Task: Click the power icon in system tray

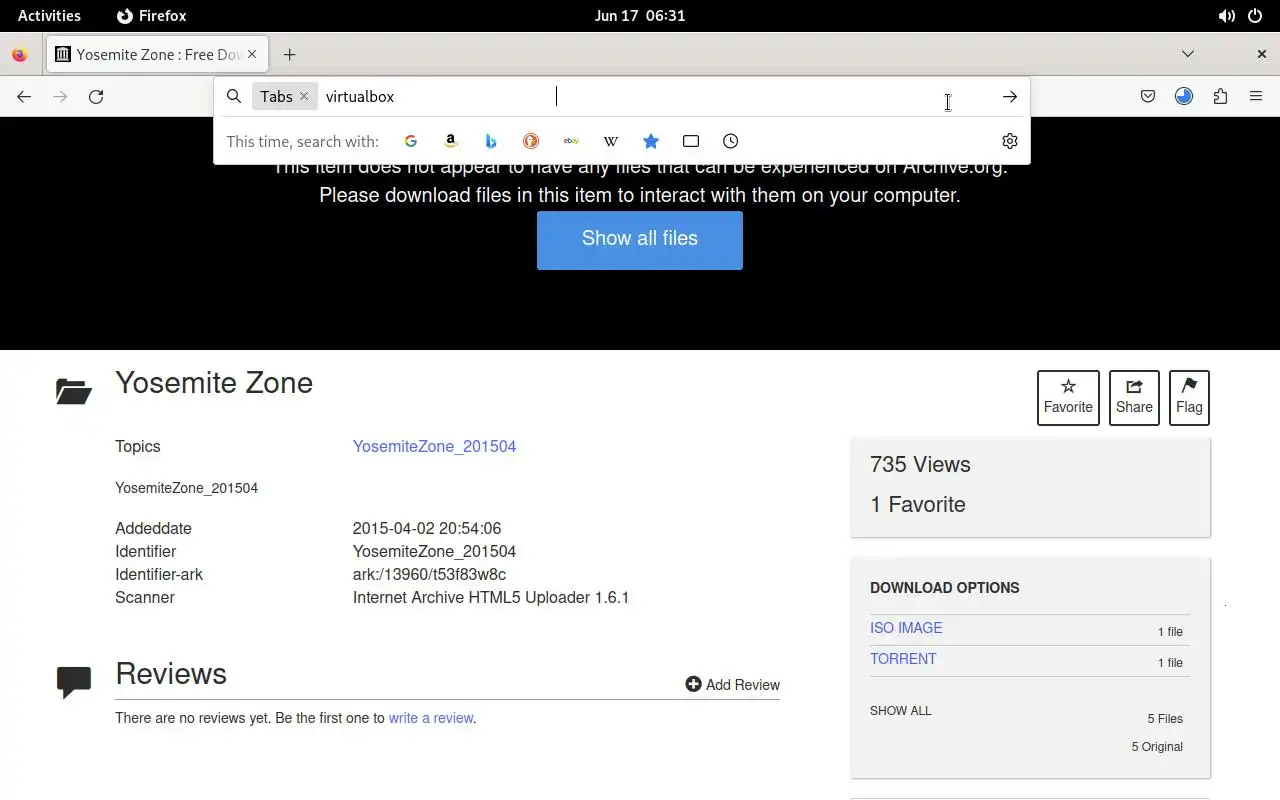Action: 1255,16
